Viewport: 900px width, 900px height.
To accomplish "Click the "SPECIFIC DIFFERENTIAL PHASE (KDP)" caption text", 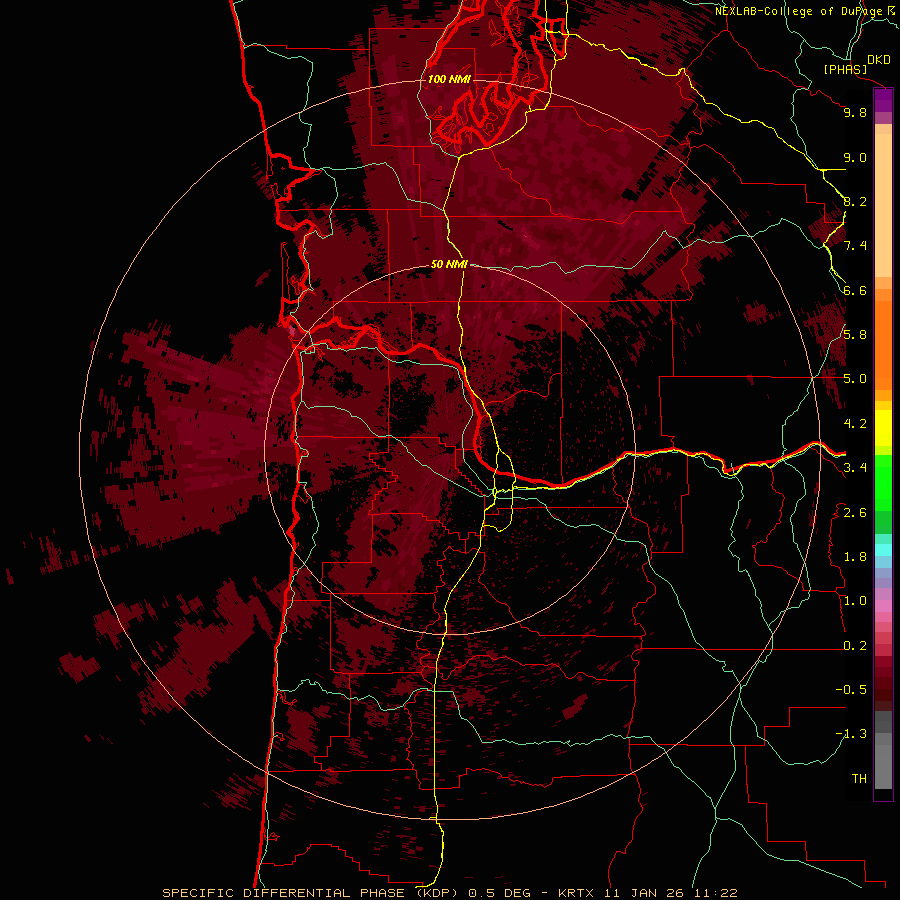I will pyautogui.click(x=313, y=893).
